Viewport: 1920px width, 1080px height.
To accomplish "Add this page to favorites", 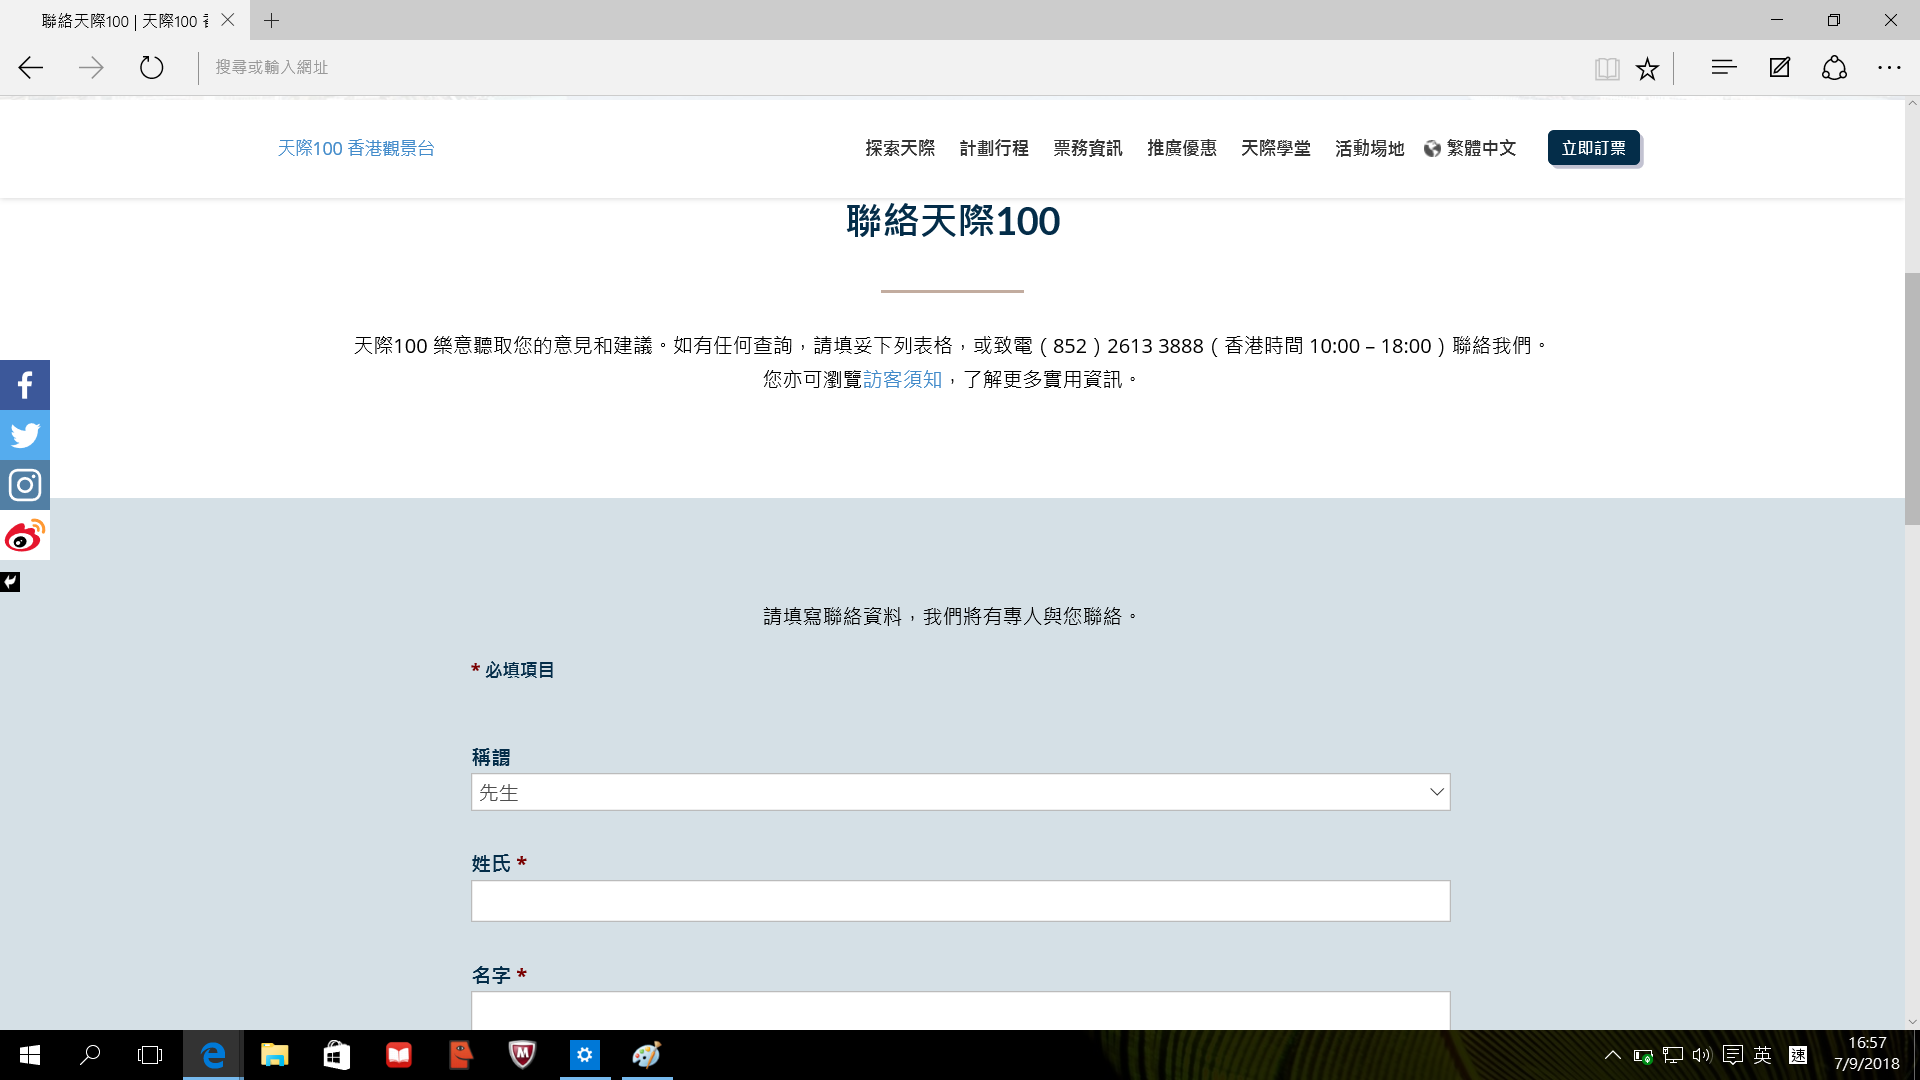I will coord(1647,68).
